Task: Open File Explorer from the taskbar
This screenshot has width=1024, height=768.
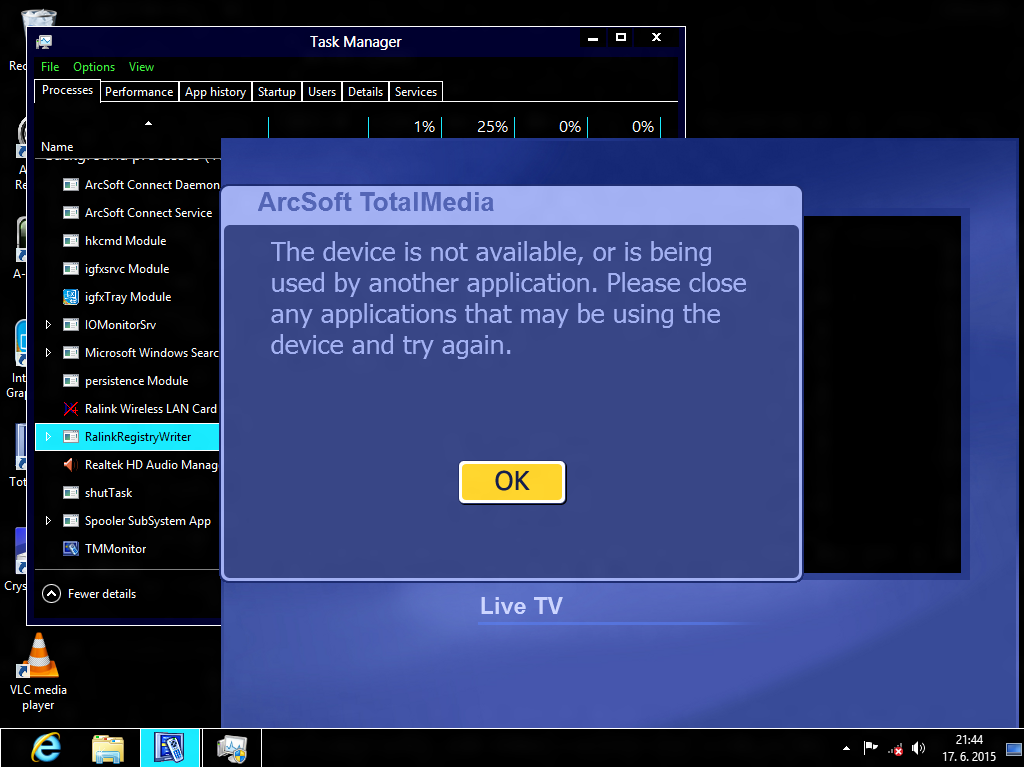Action: click(108, 748)
